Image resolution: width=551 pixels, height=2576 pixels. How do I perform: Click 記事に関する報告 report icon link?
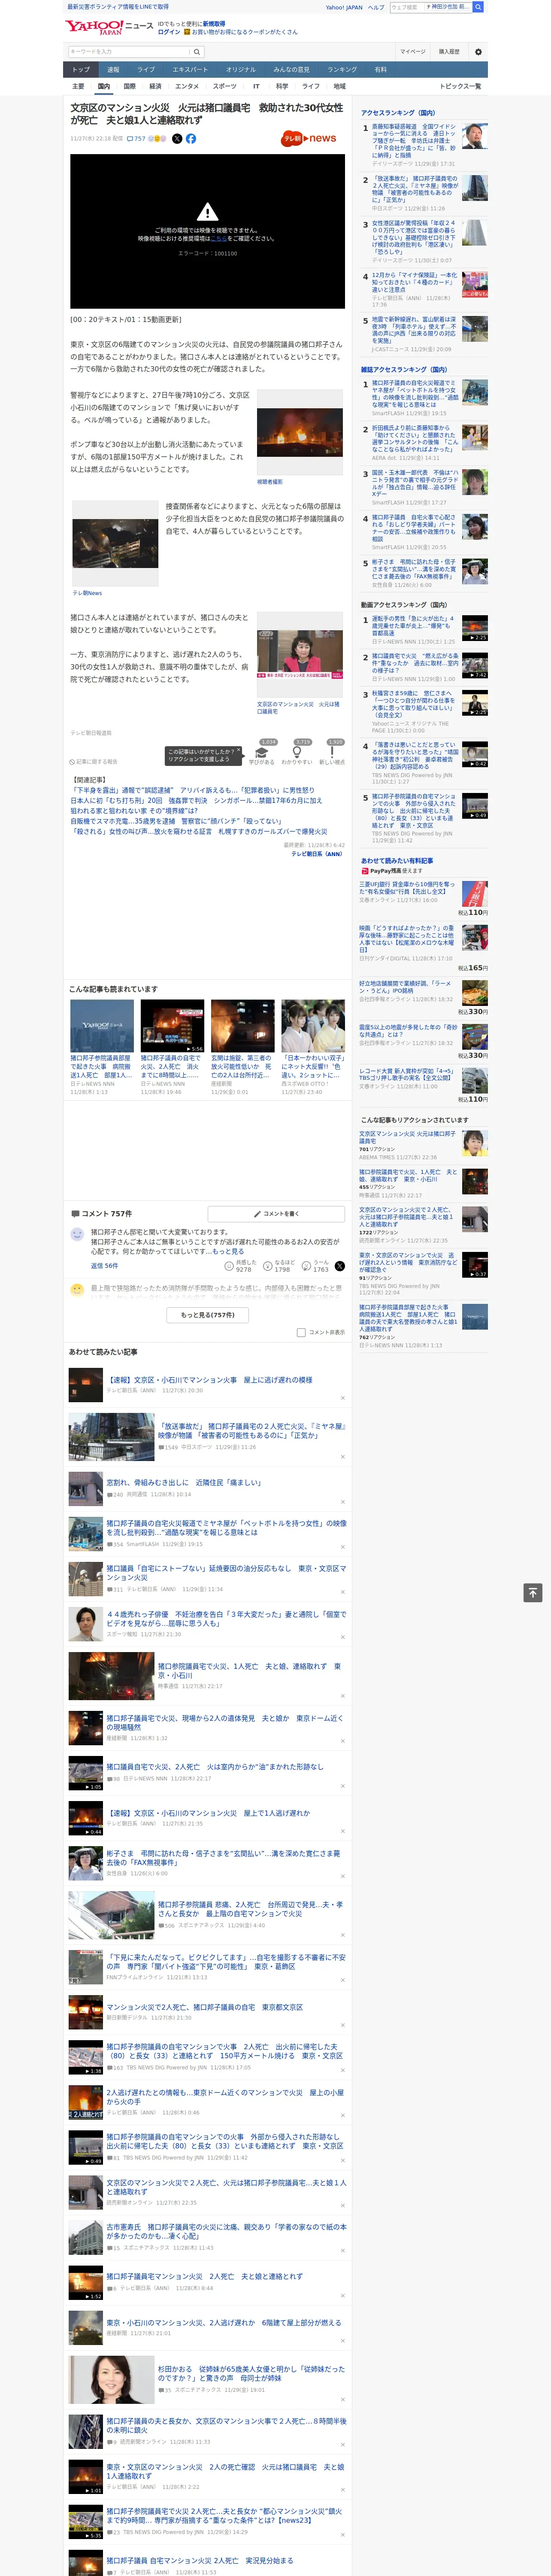click(94, 761)
